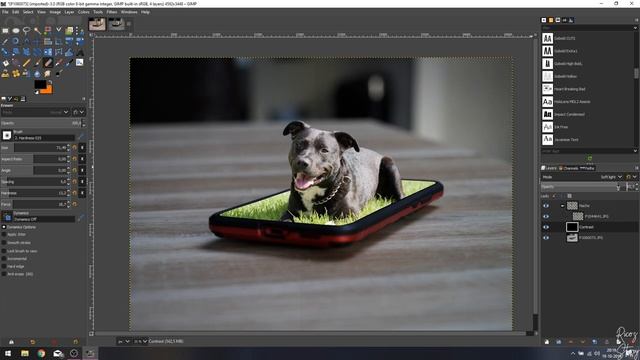This screenshot has width=640, height=360.
Task: Select the Paintbrush tool
Action: coord(37,63)
